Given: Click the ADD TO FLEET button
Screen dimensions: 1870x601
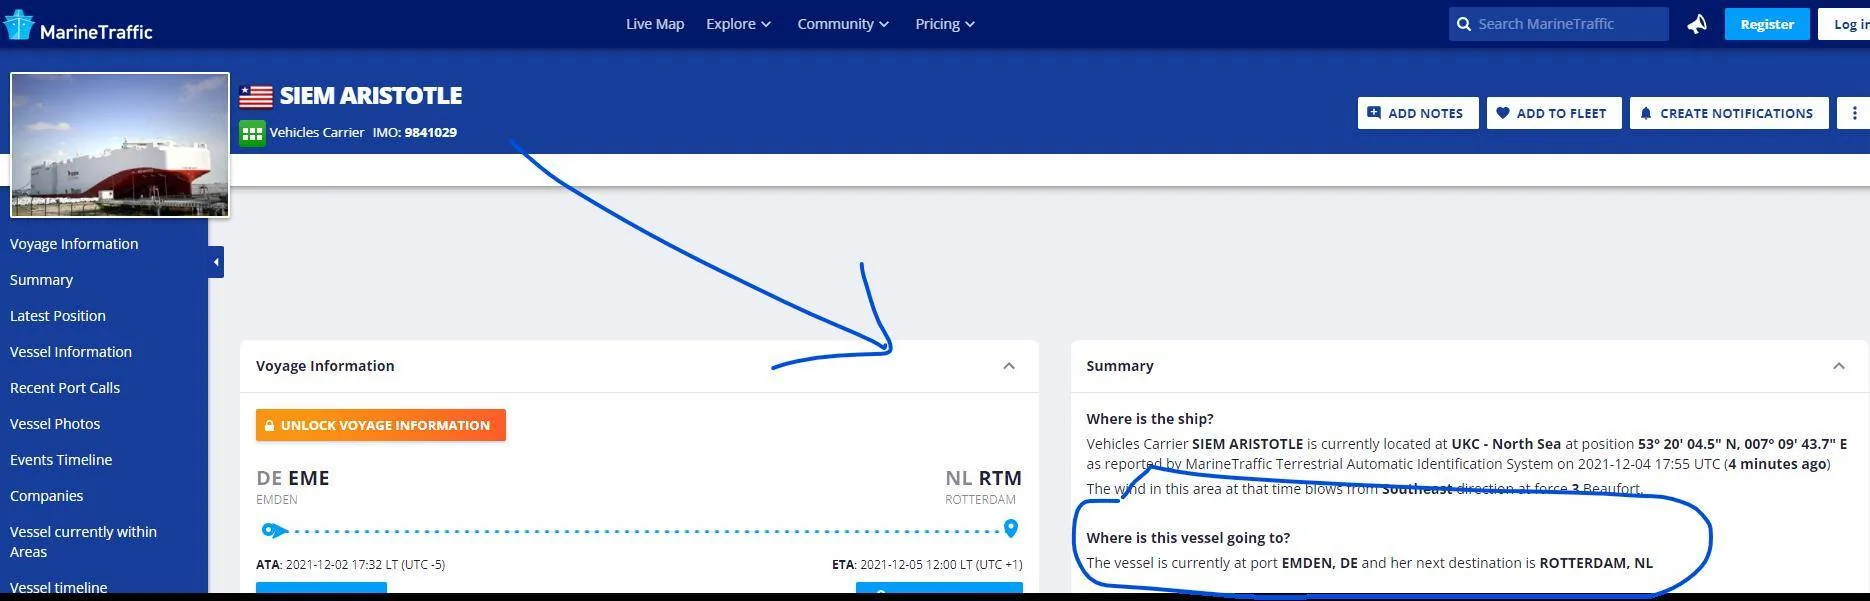Looking at the screenshot, I should [1553, 113].
